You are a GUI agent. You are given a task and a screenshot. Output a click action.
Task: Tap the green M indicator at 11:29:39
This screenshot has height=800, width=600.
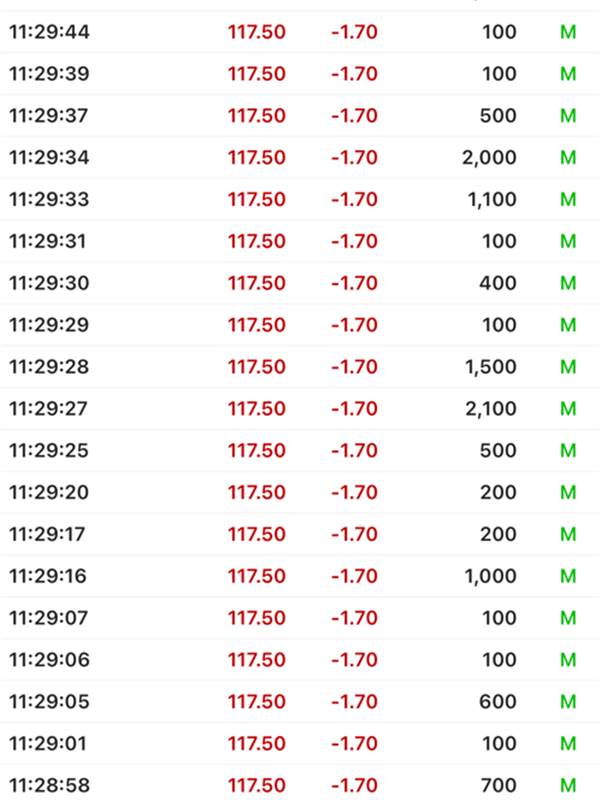pos(568,74)
